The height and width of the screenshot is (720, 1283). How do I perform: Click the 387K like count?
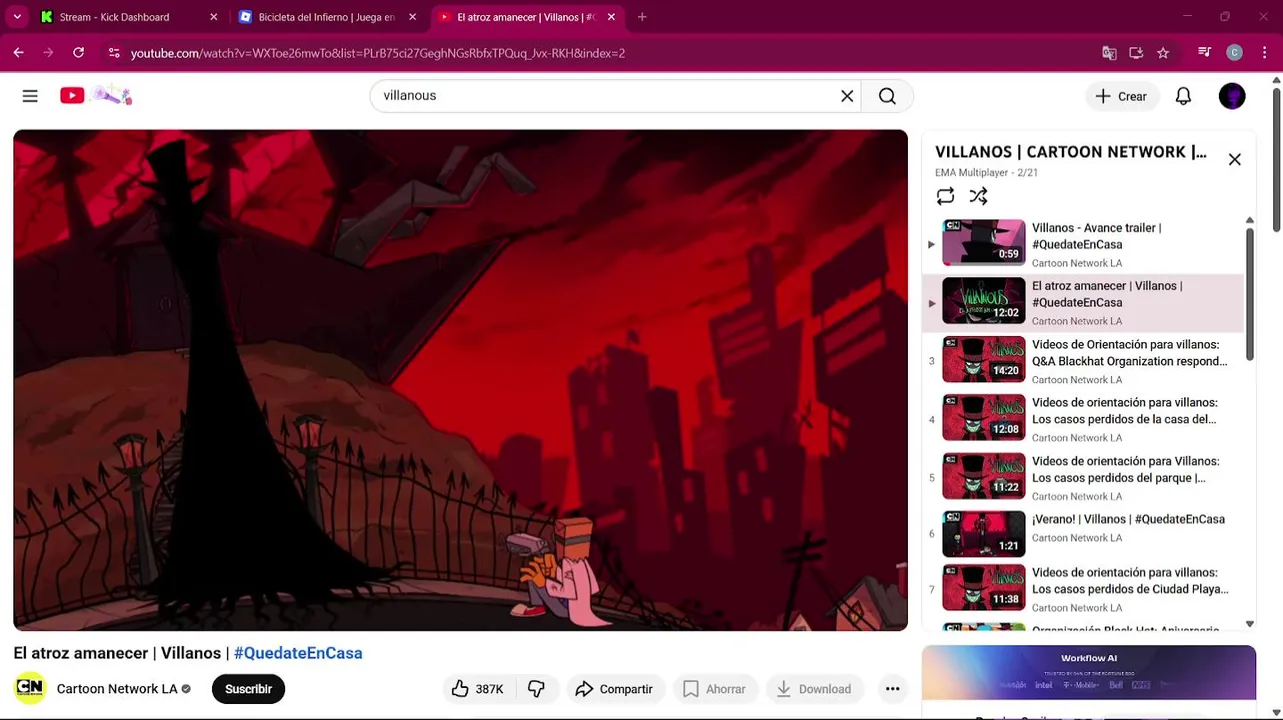pos(489,689)
